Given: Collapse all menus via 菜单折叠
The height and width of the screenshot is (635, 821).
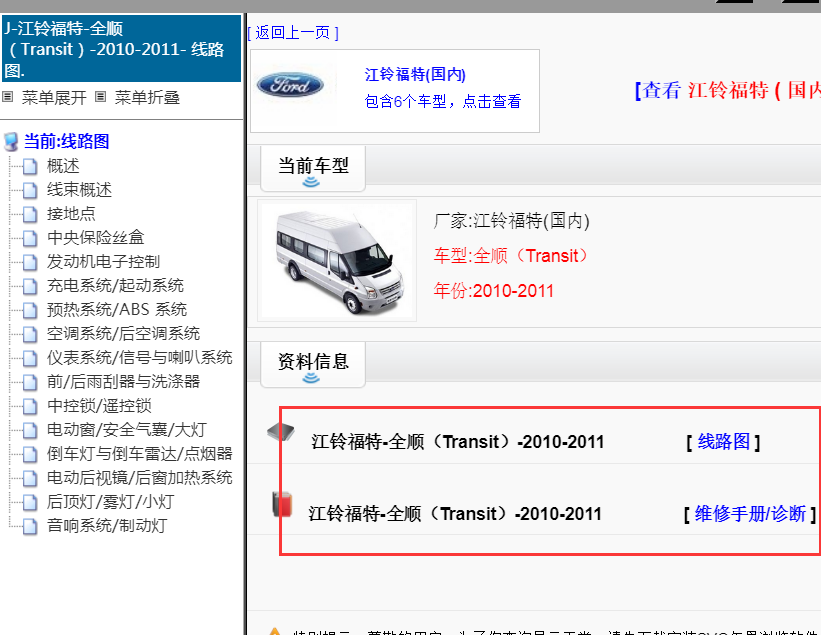Looking at the screenshot, I should (147, 97).
